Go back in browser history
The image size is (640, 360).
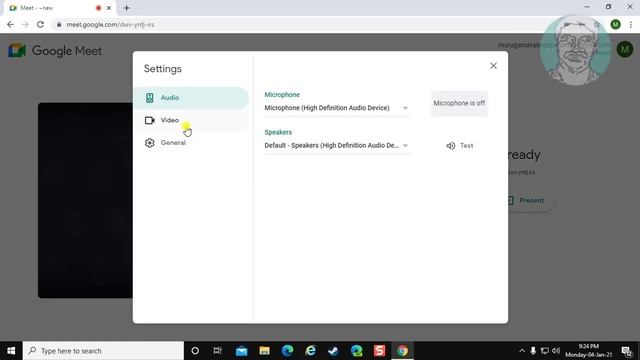[10, 24]
